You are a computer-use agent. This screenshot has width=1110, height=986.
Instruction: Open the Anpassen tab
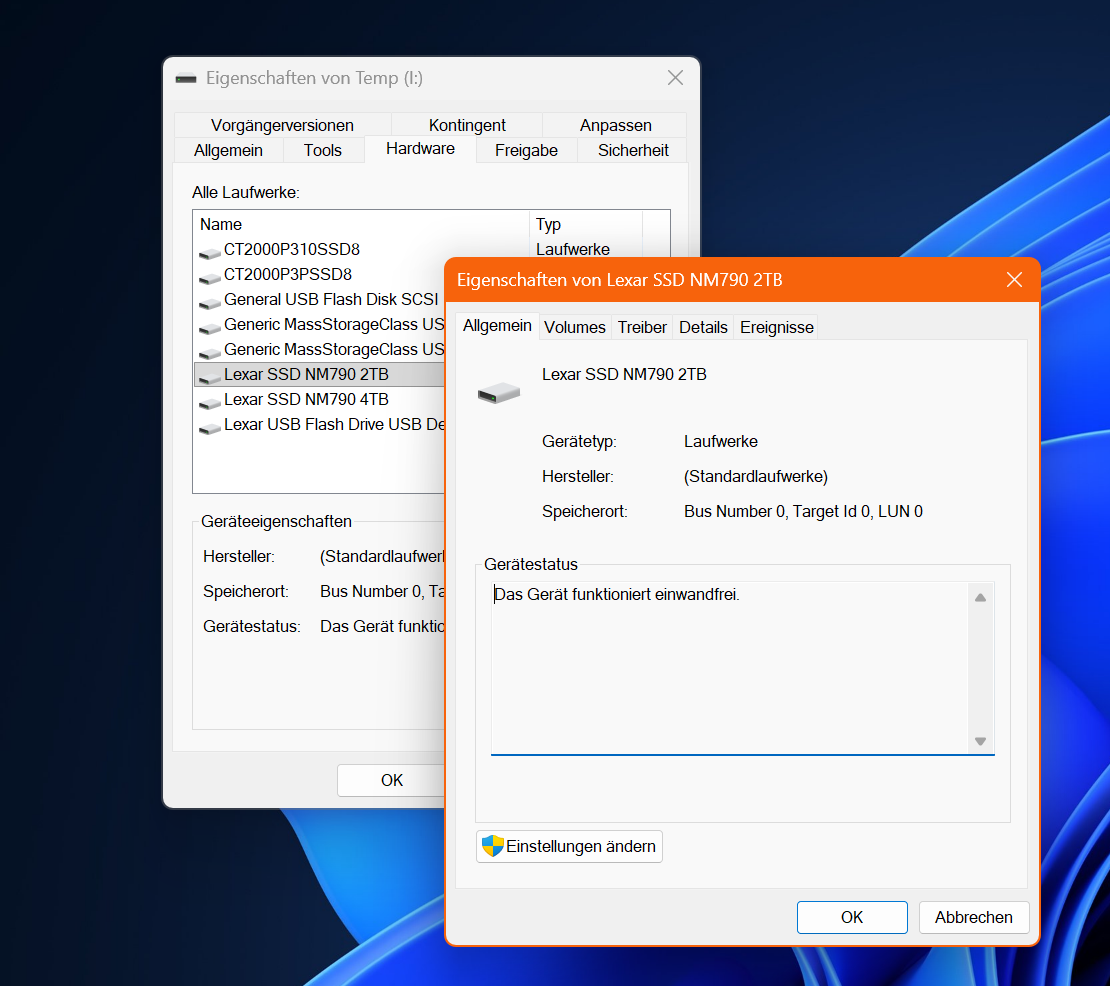coord(615,125)
